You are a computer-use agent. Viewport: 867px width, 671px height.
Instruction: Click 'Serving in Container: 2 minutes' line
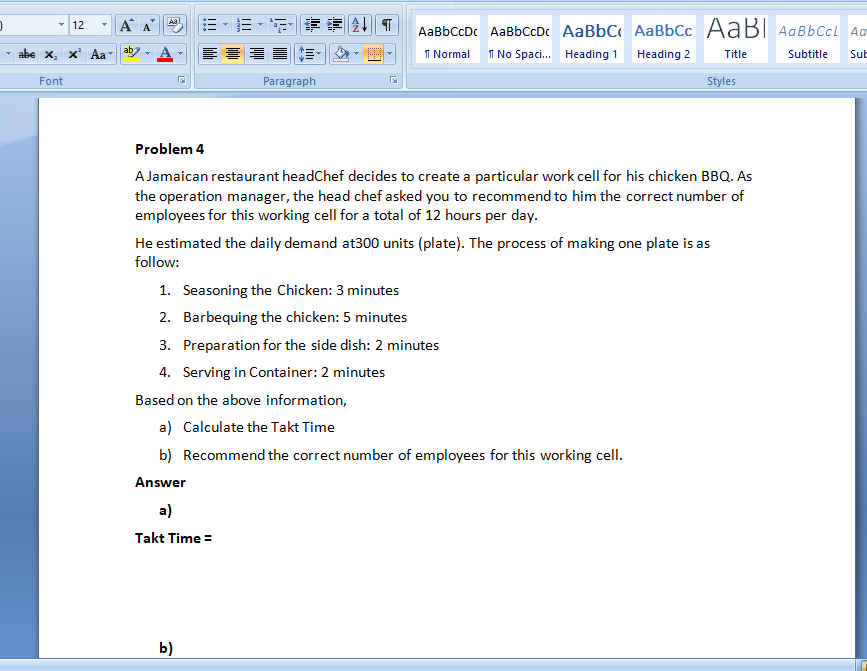(x=284, y=372)
